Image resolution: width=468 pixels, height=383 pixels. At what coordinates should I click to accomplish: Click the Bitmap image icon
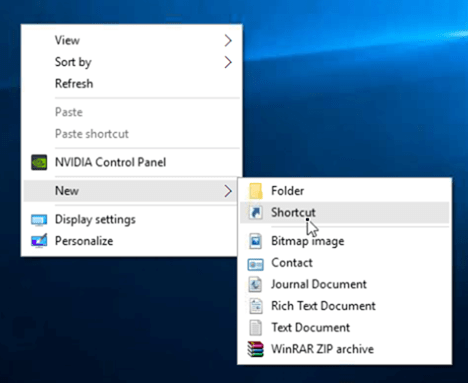[x=256, y=241]
